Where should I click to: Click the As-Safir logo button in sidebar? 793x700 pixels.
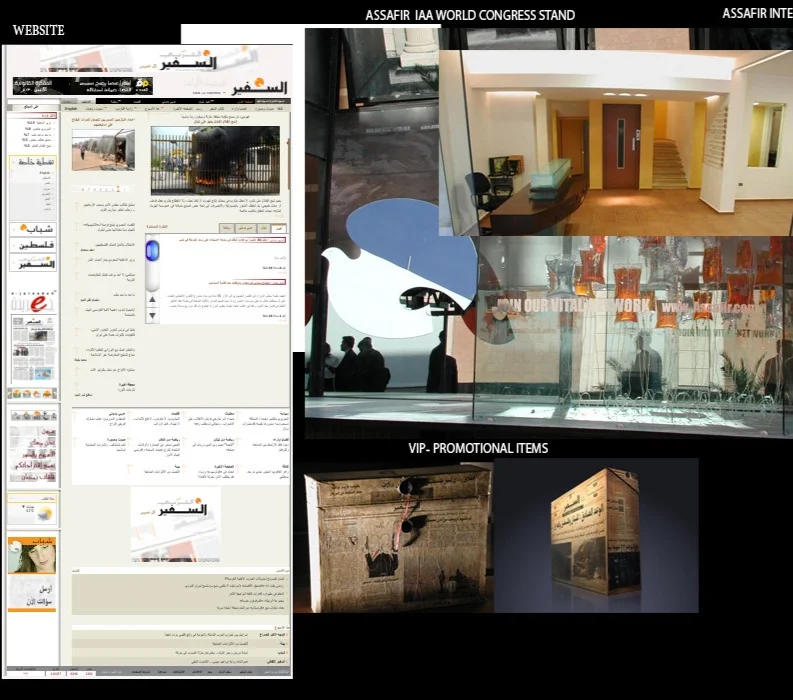tap(33, 262)
